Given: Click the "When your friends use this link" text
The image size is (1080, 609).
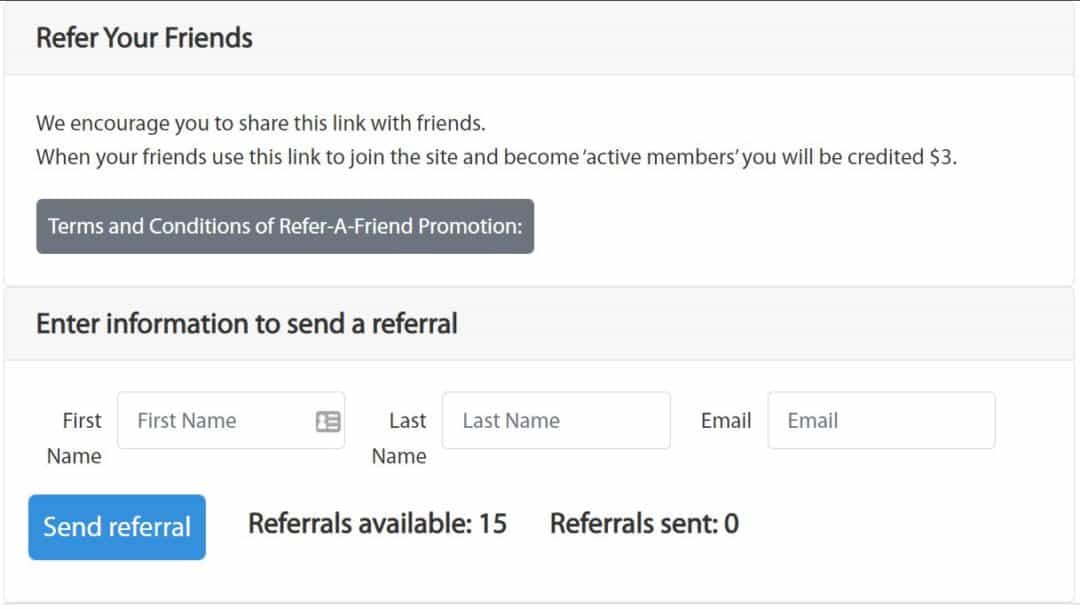Looking at the screenshot, I should 497,157.
